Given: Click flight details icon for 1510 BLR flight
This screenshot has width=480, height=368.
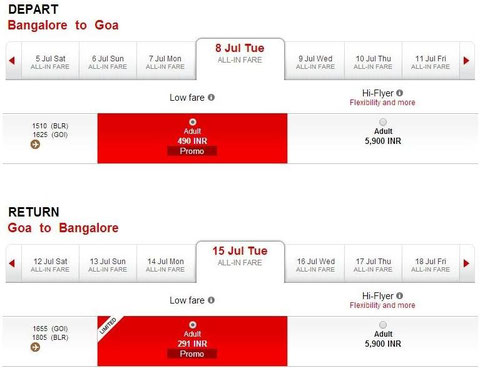Looking at the screenshot, I should pos(35,144).
